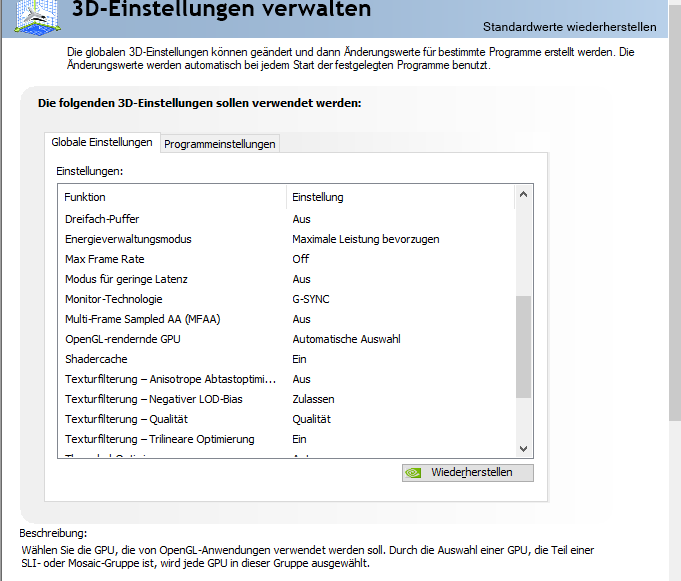The width and height of the screenshot is (681, 581).
Task: Open the Ein value for Trilineare Optimierung
Action: tap(299, 439)
